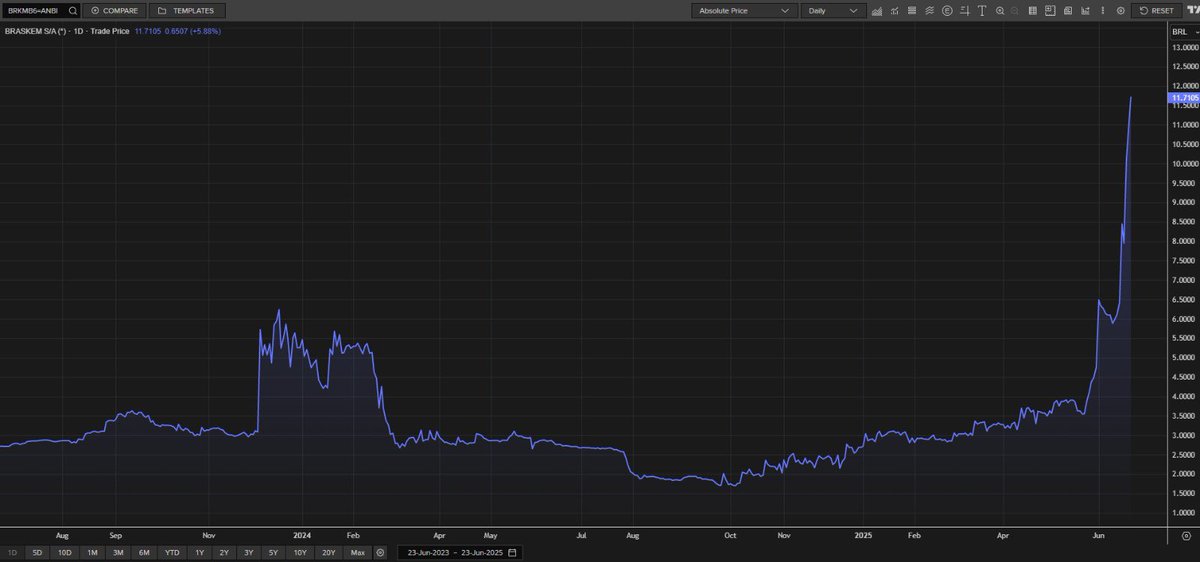Click the 23-Jun-2025 end date
Screen dimensions: 1200x562
click(482, 552)
